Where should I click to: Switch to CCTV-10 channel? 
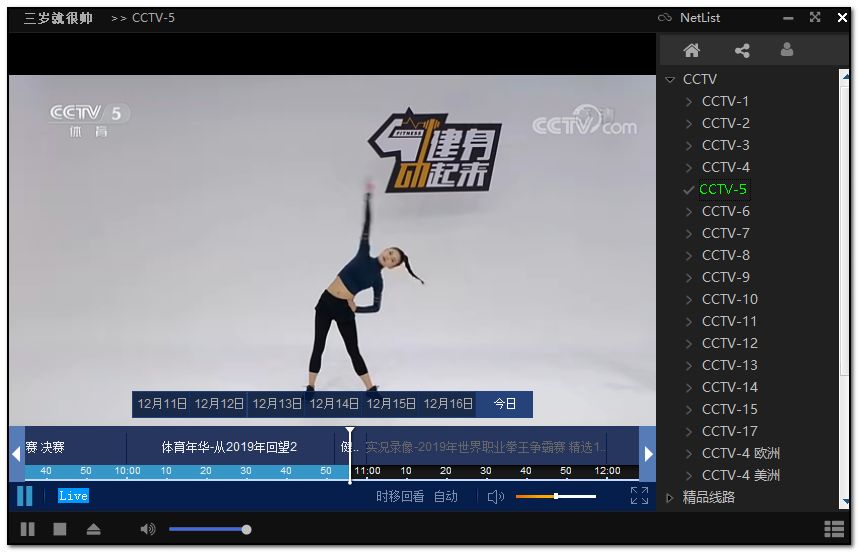(x=729, y=299)
